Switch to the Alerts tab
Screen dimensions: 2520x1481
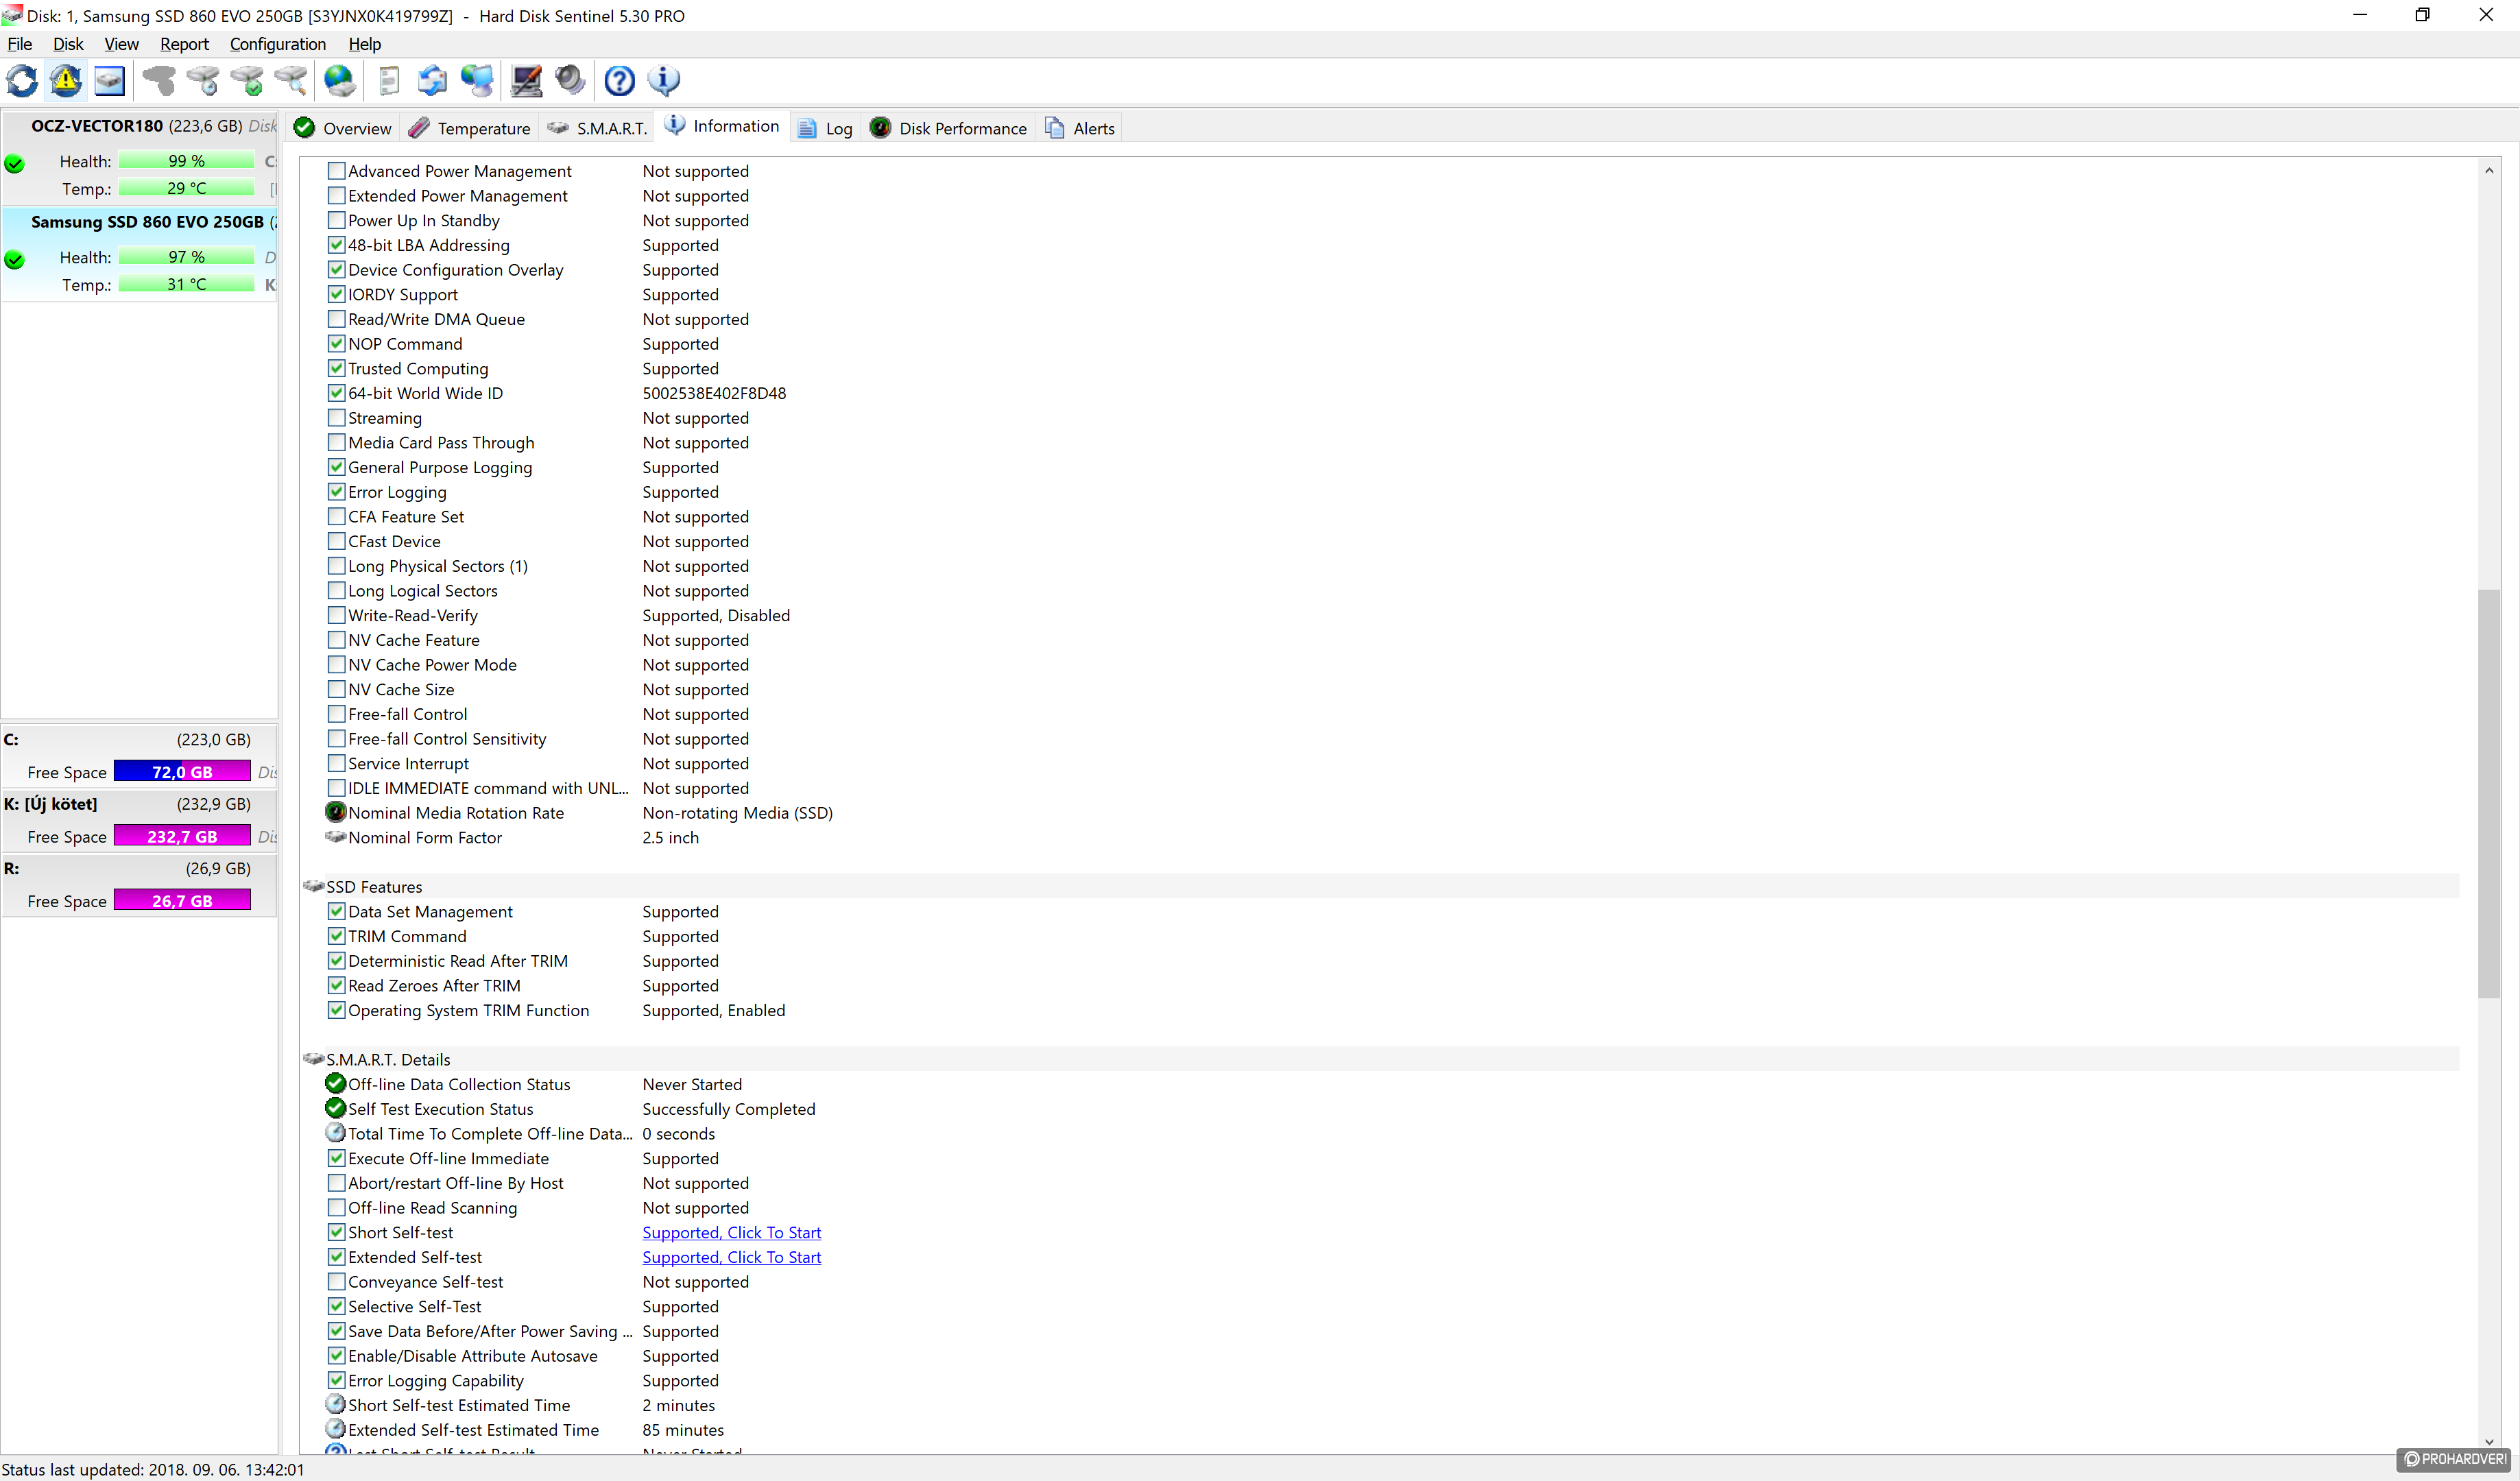click(x=1079, y=128)
